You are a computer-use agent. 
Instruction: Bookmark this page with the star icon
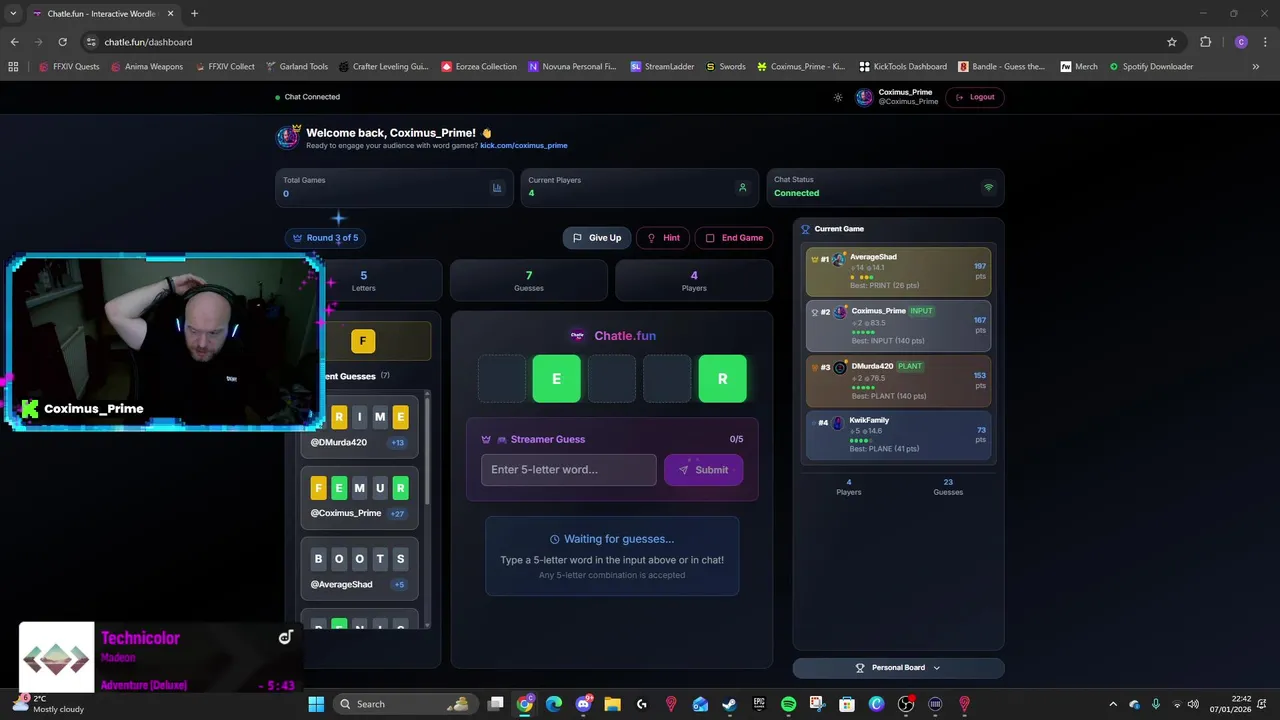tap(1172, 42)
